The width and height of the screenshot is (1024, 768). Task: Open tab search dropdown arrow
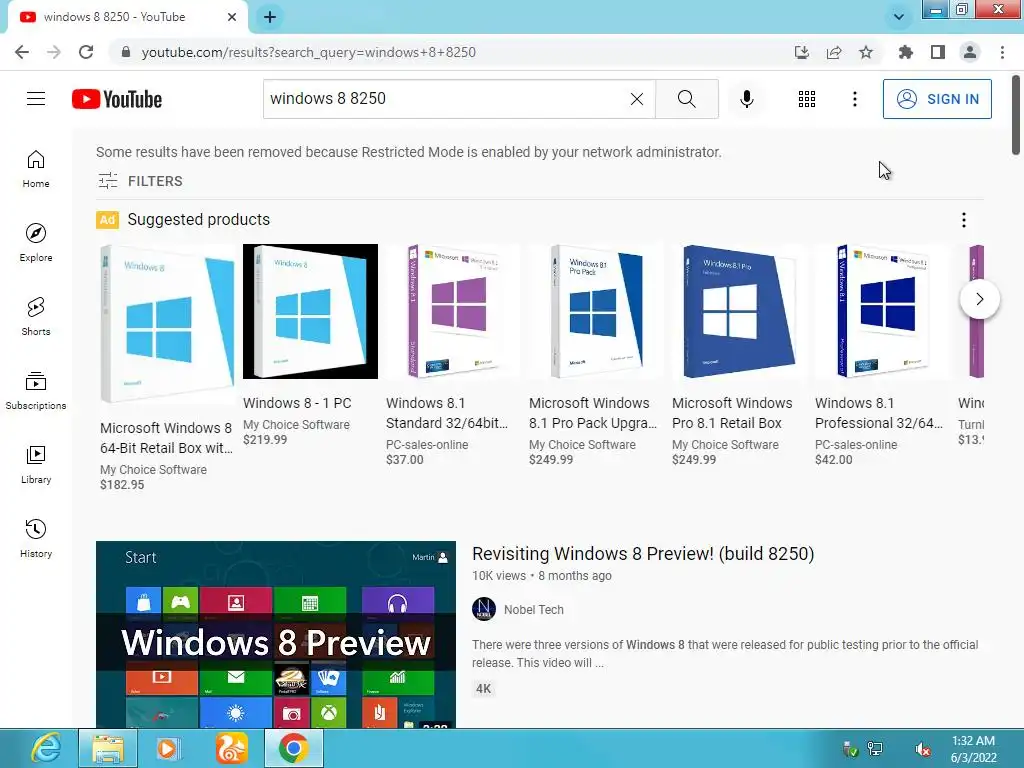899,17
